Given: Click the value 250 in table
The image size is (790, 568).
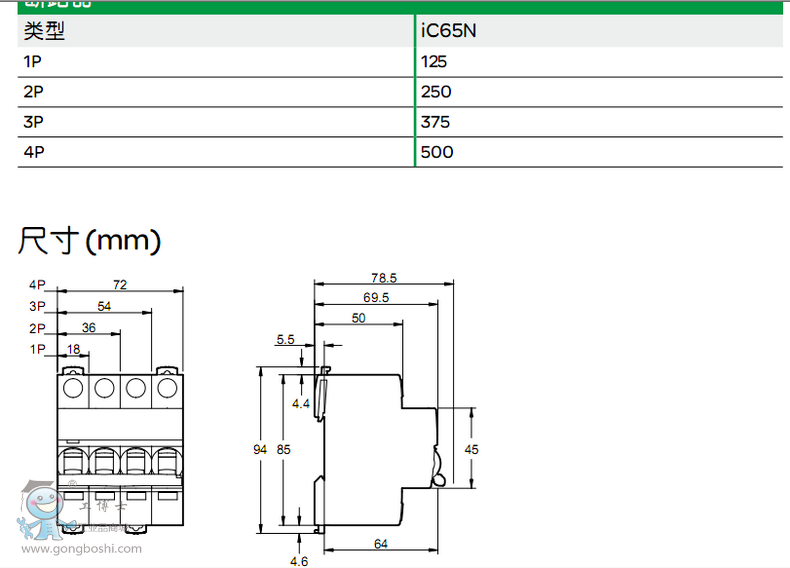Looking at the screenshot, I should 437,92.
